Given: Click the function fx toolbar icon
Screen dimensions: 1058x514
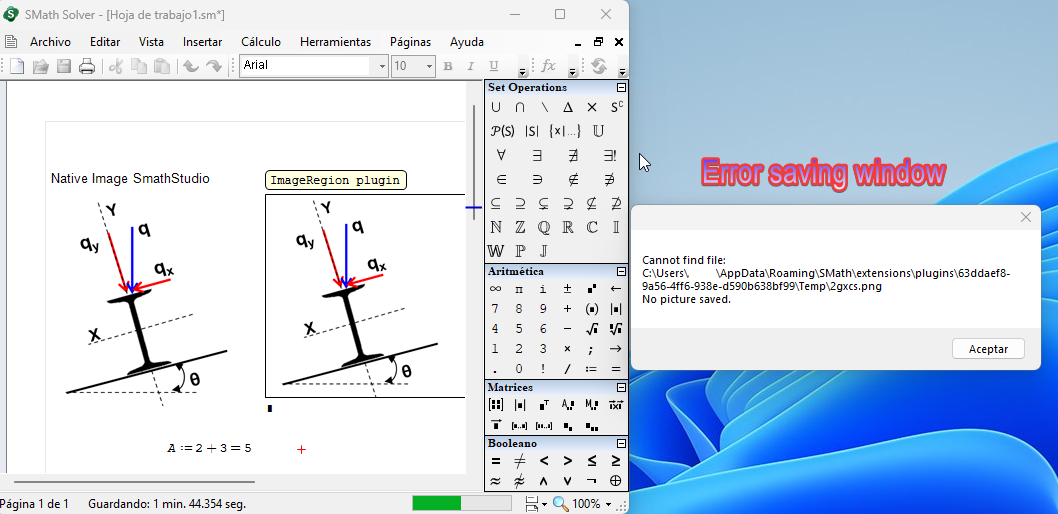Looking at the screenshot, I should [548, 66].
